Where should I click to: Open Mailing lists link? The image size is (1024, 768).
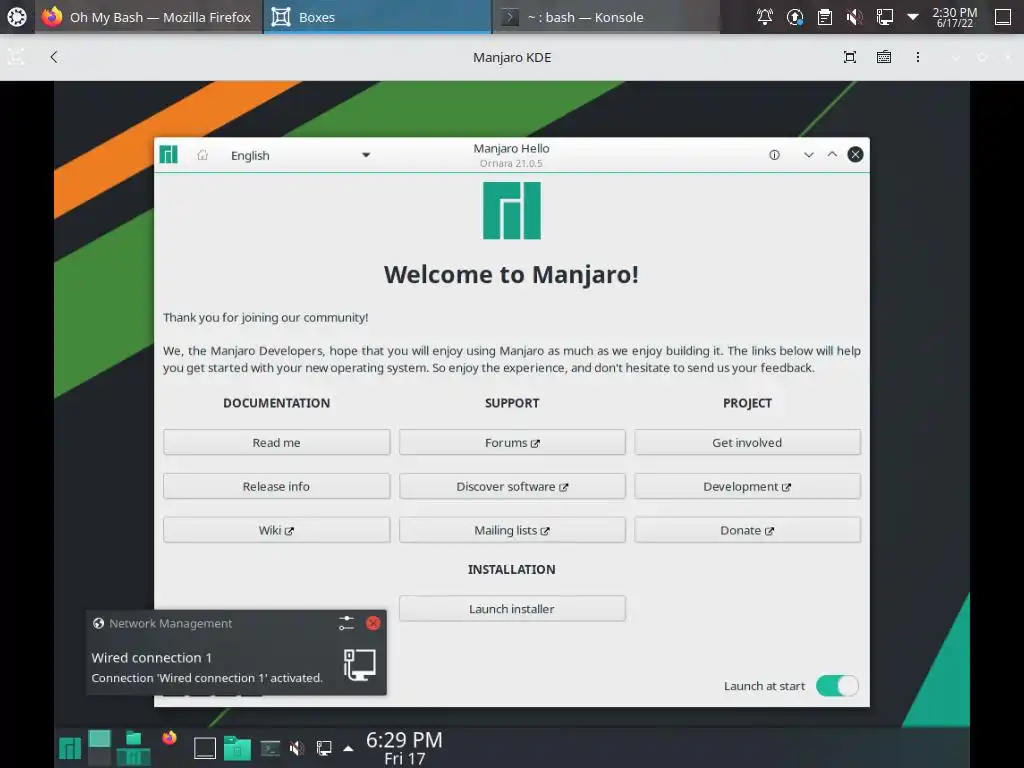tap(512, 530)
